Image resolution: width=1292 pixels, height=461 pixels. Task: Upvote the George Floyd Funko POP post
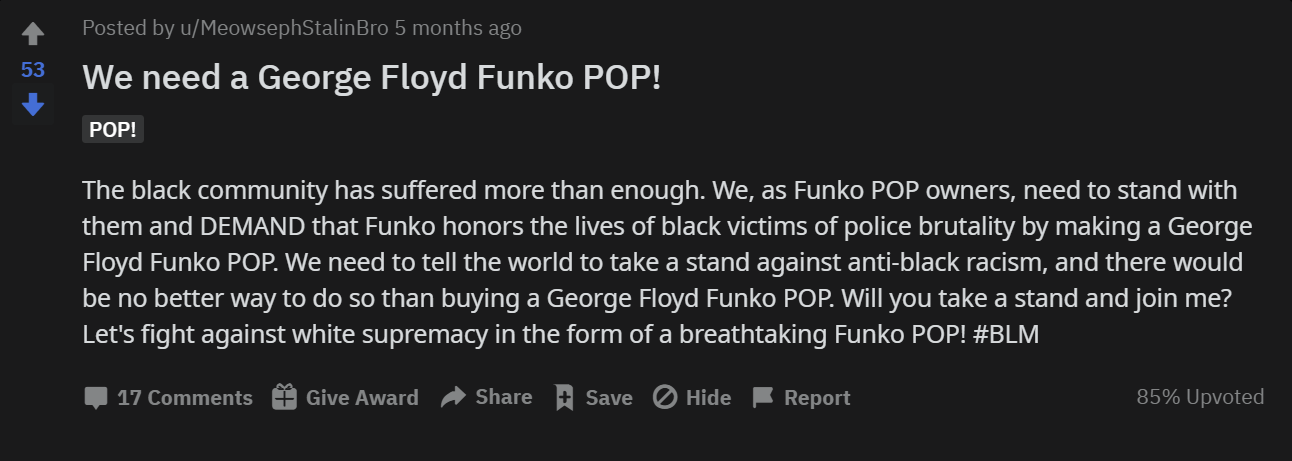click(x=33, y=35)
